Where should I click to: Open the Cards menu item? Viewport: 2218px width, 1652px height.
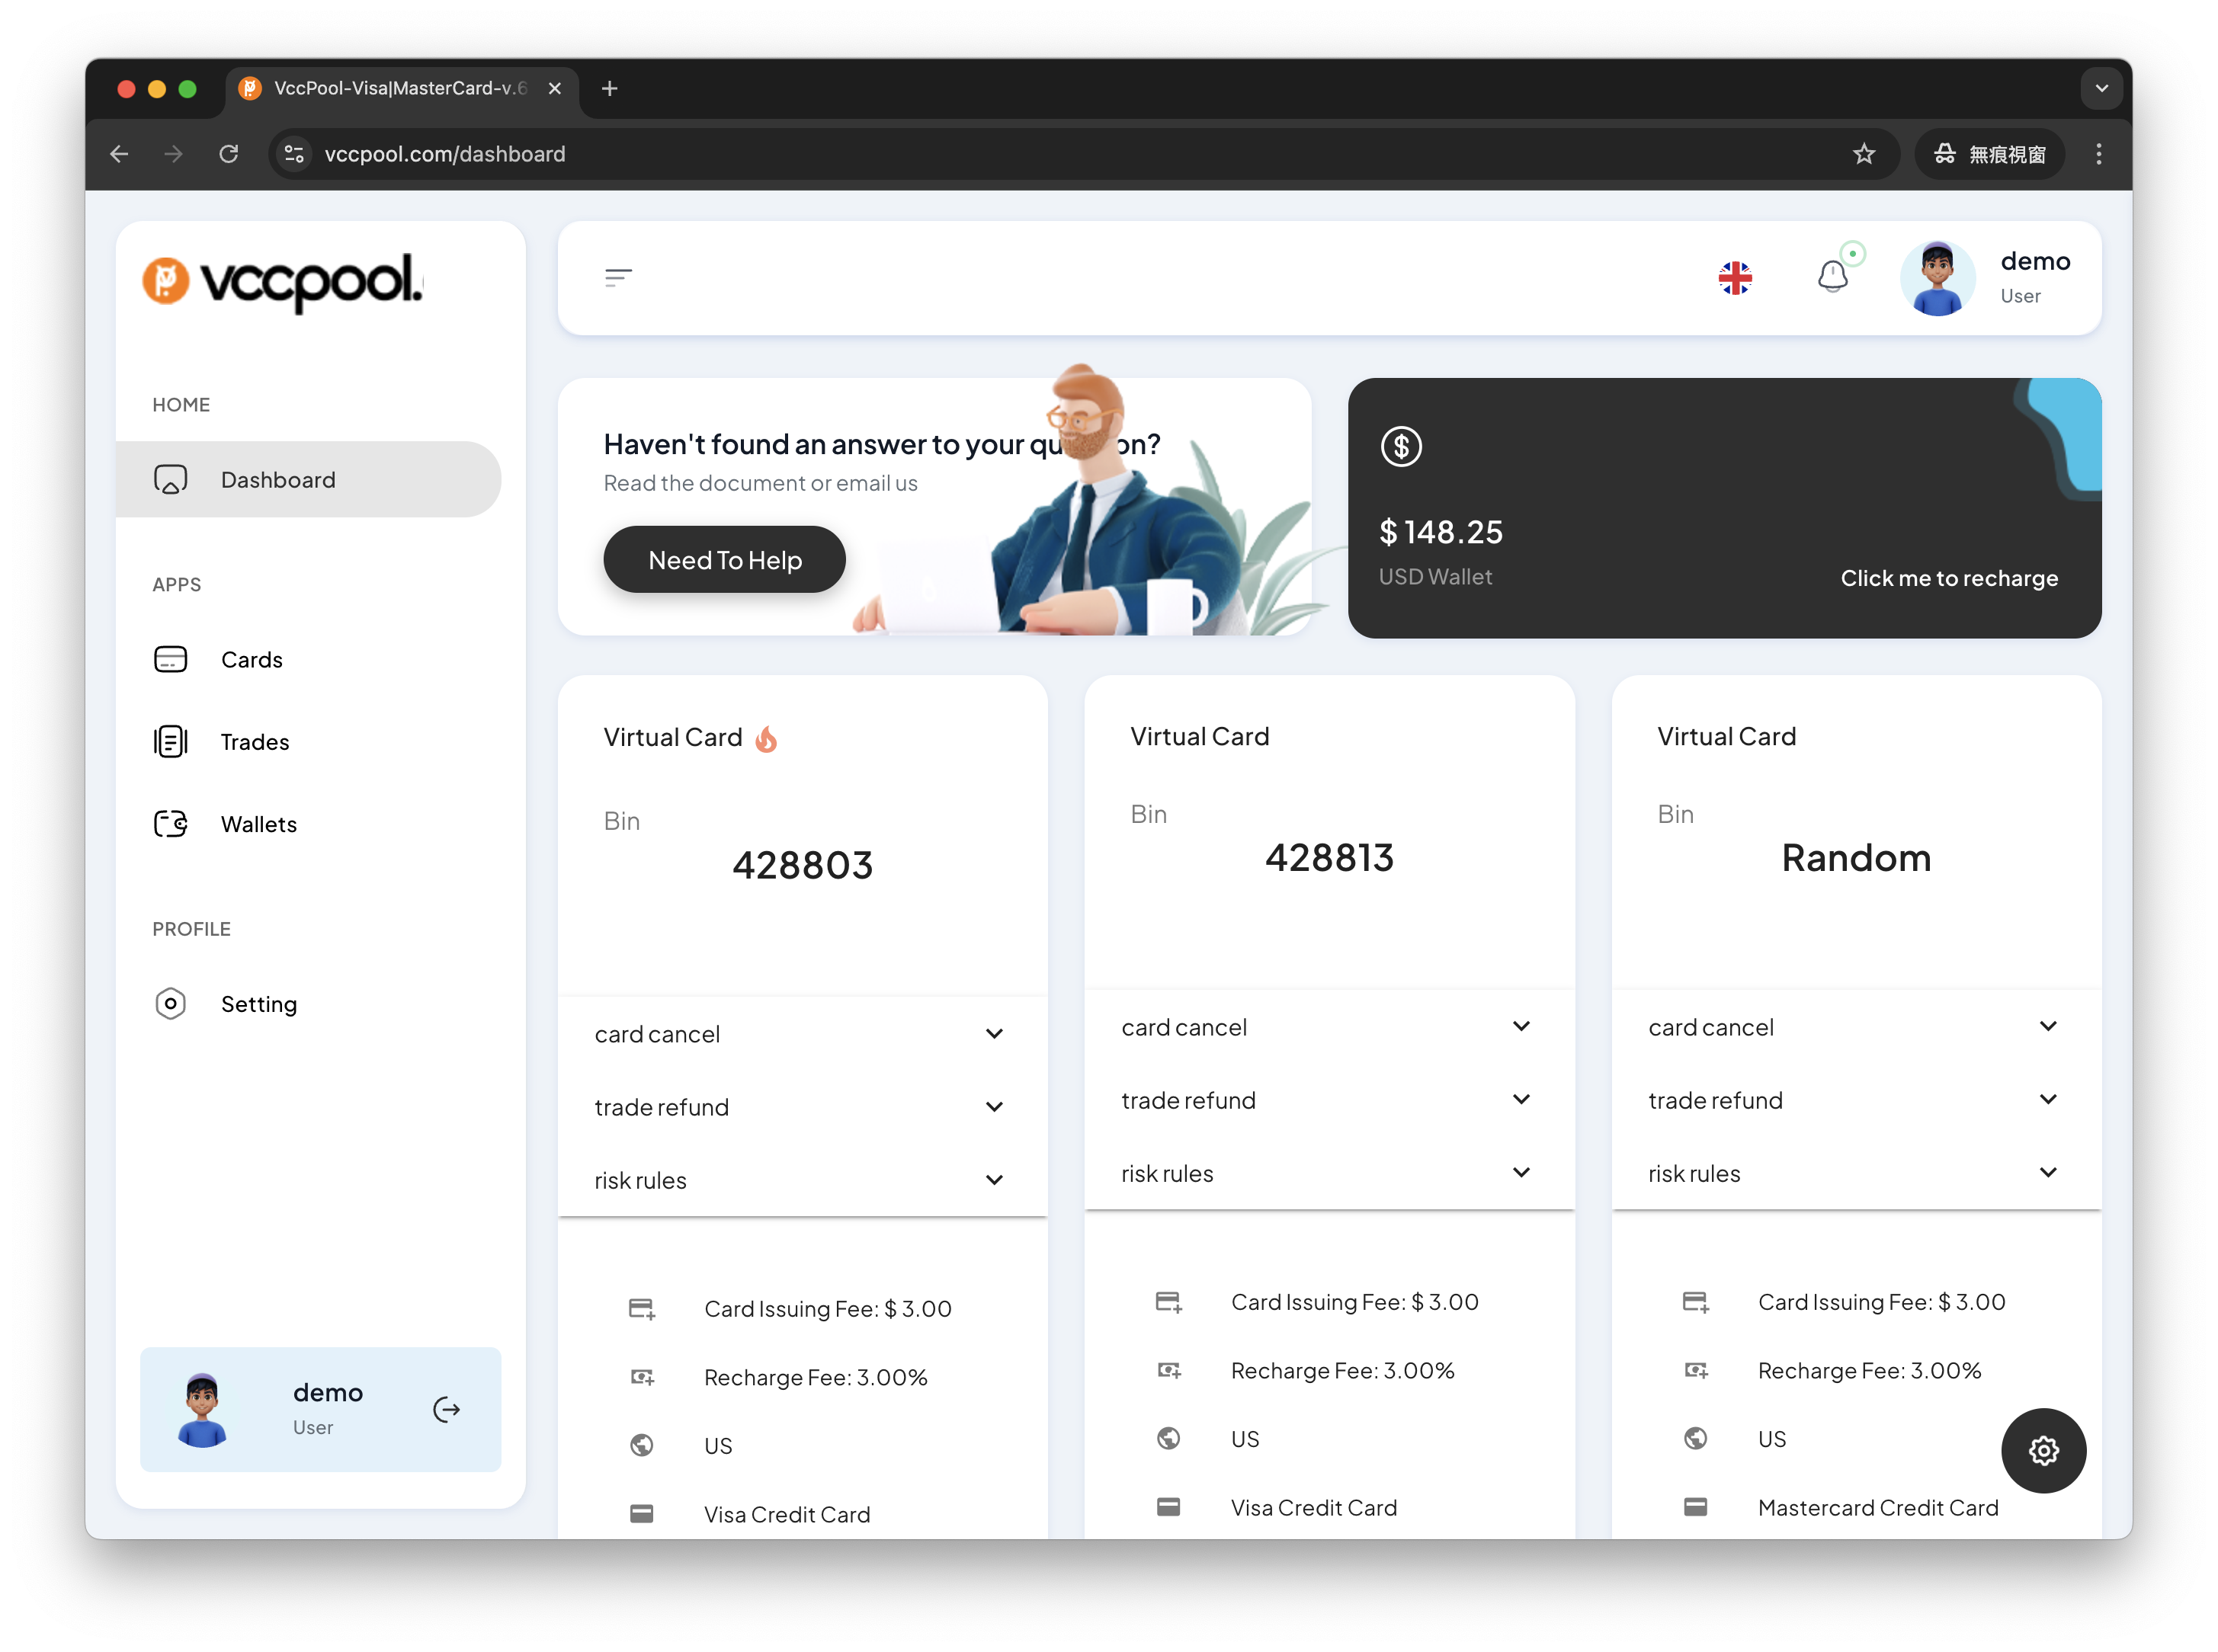click(x=251, y=660)
